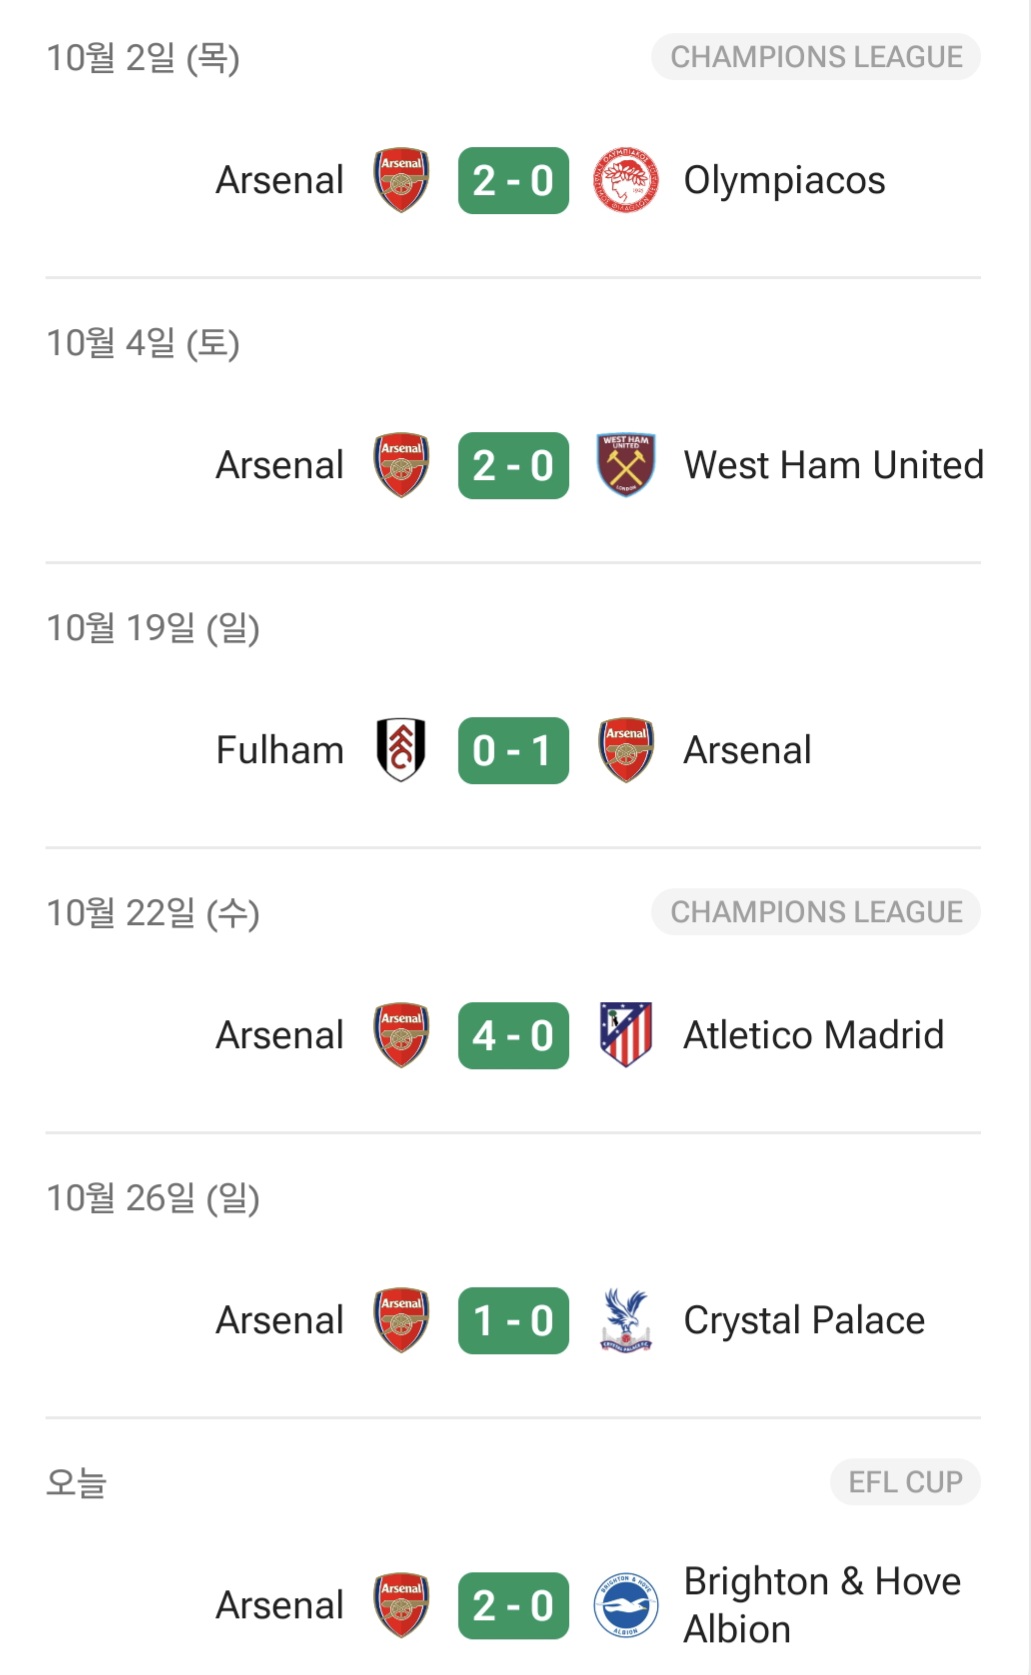Open Brighton & Hove Albion team name
This screenshot has width=1031, height=1675.
(x=821, y=1605)
